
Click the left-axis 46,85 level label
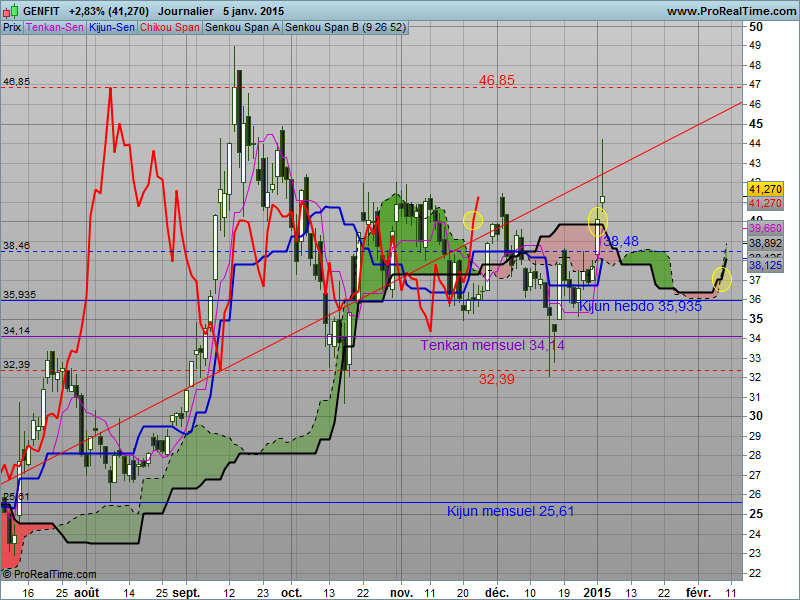click(x=16, y=82)
